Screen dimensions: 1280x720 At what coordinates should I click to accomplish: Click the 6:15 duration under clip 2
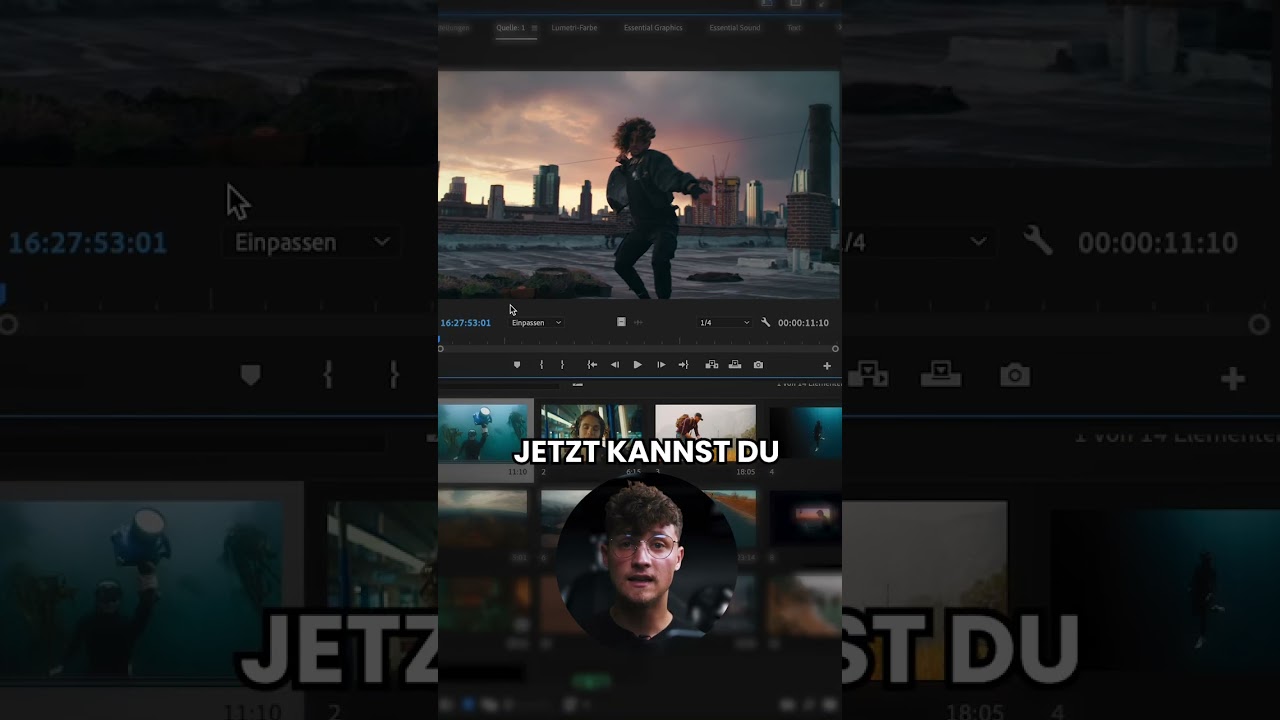point(633,472)
